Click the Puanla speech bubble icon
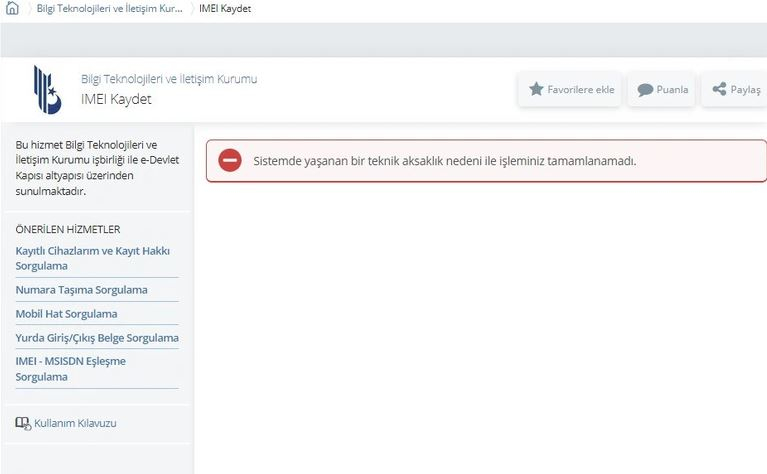The height and width of the screenshot is (474, 767). click(645, 90)
